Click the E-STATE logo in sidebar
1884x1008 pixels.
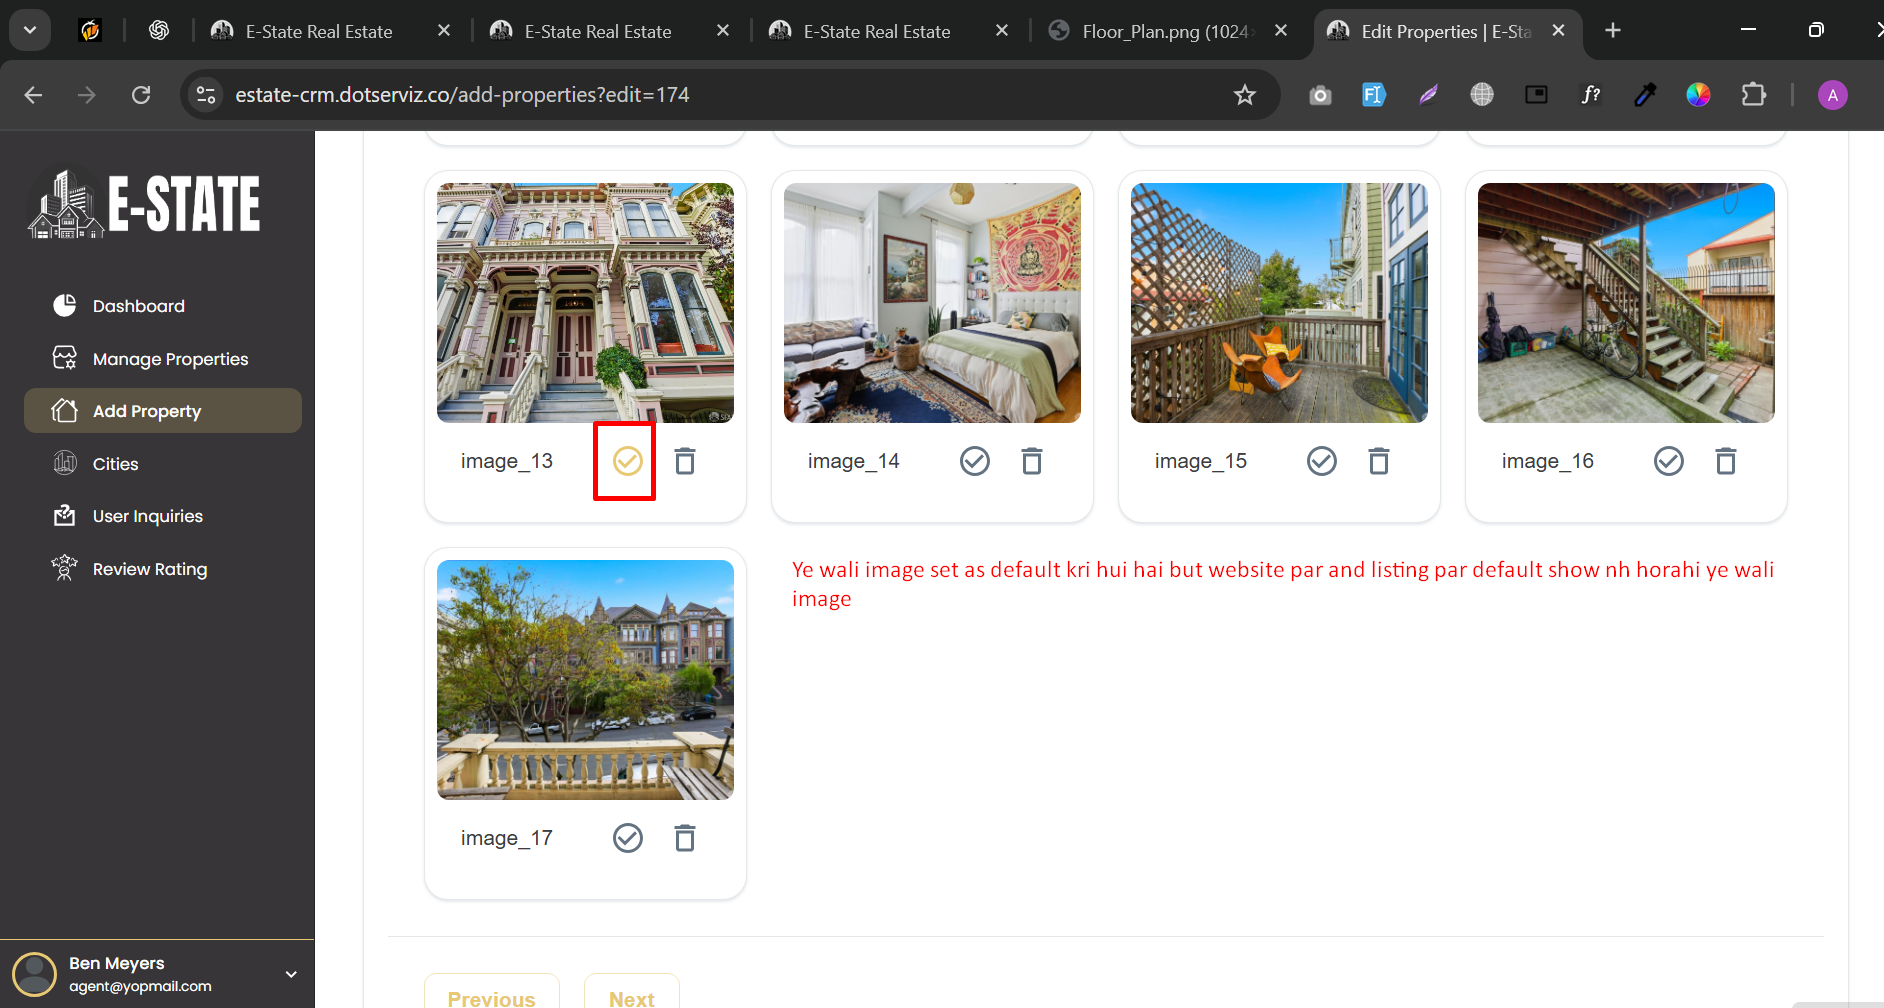point(145,204)
